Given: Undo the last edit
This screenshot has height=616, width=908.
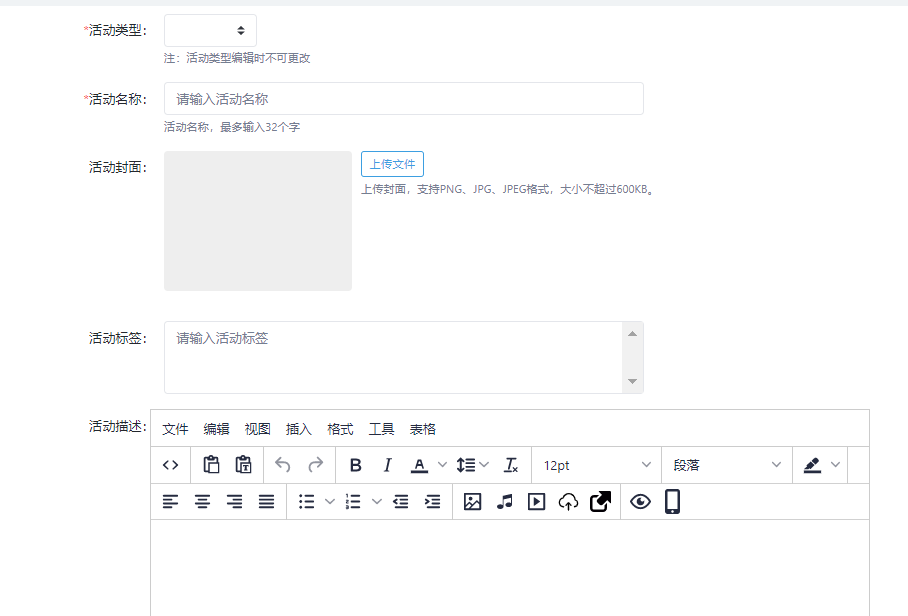Looking at the screenshot, I should click(x=283, y=465).
